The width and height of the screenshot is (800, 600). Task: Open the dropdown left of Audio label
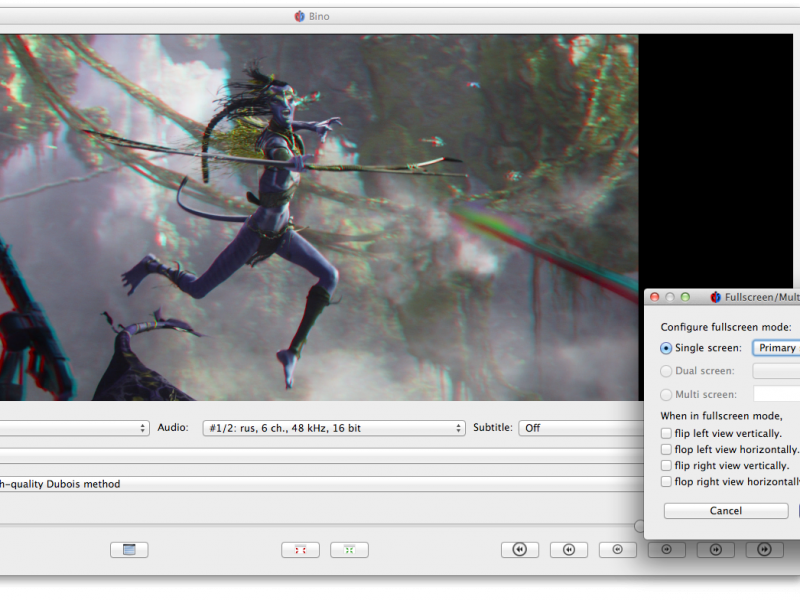coord(74,428)
